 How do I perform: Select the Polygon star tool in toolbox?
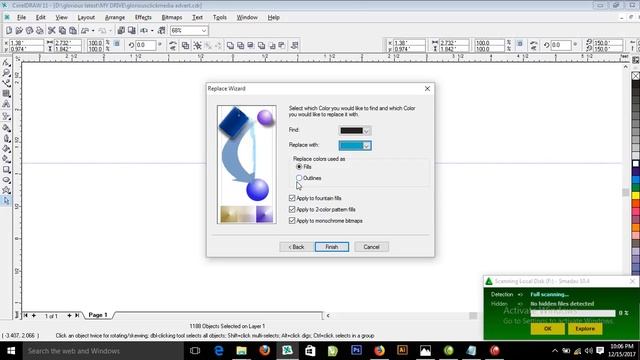pyautogui.click(x=6, y=190)
